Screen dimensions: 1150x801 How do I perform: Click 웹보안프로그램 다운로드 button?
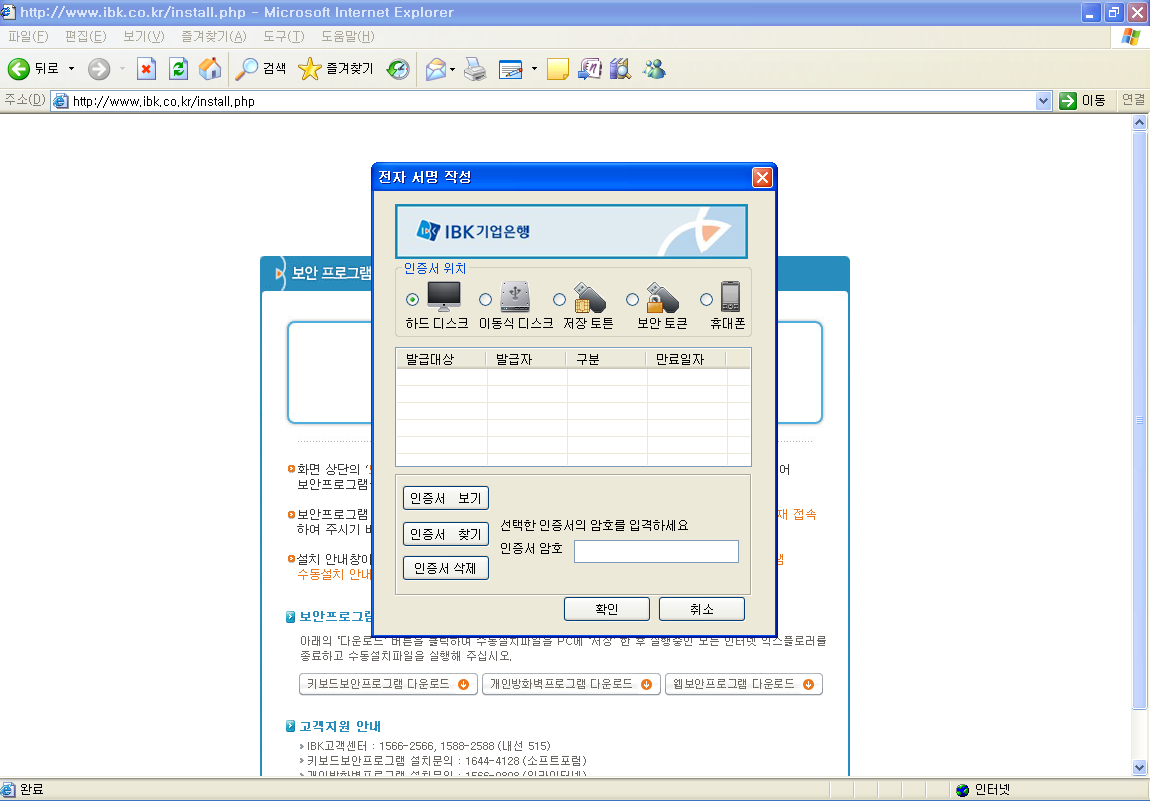click(744, 684)
